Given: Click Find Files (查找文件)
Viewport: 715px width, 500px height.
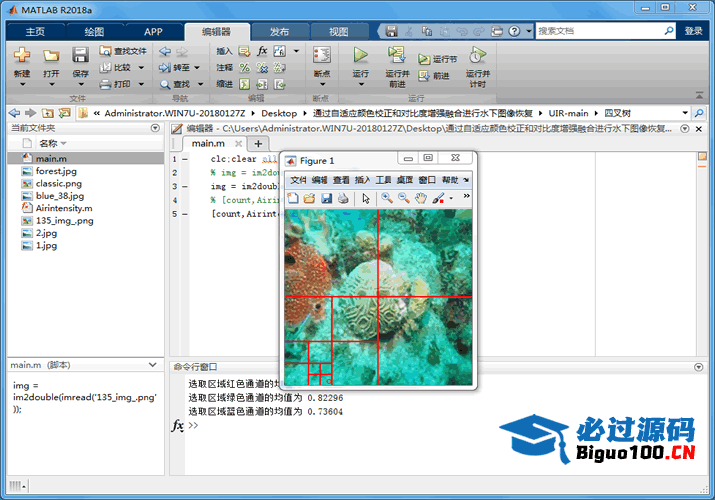Looking at the screenshot, I should click(x=123, y=51).
